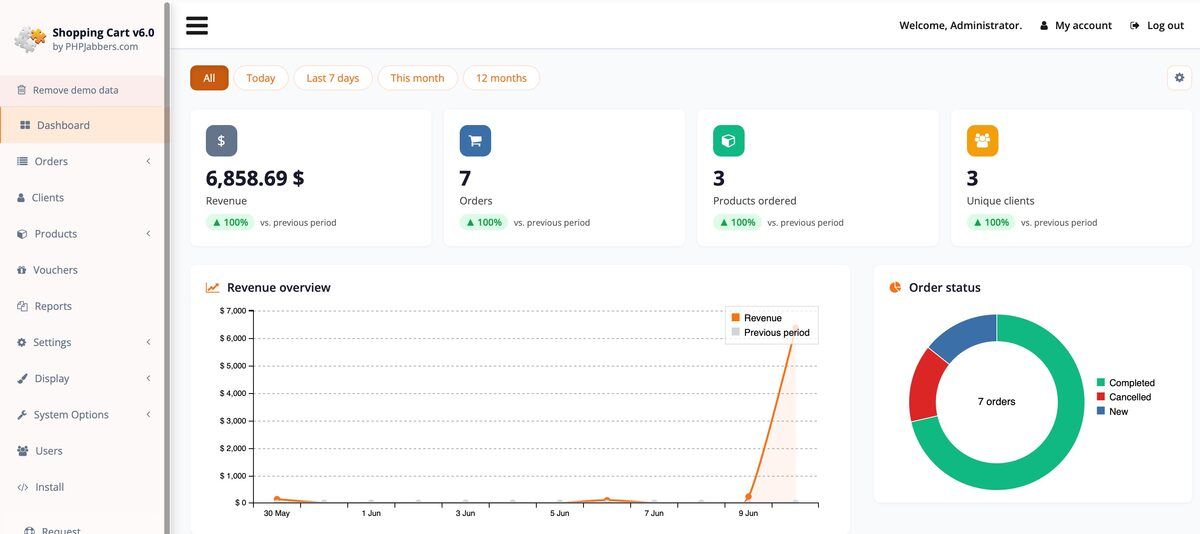Open the Dashboard menu item
Screen dimensions: 1200x534
(84, 125)
